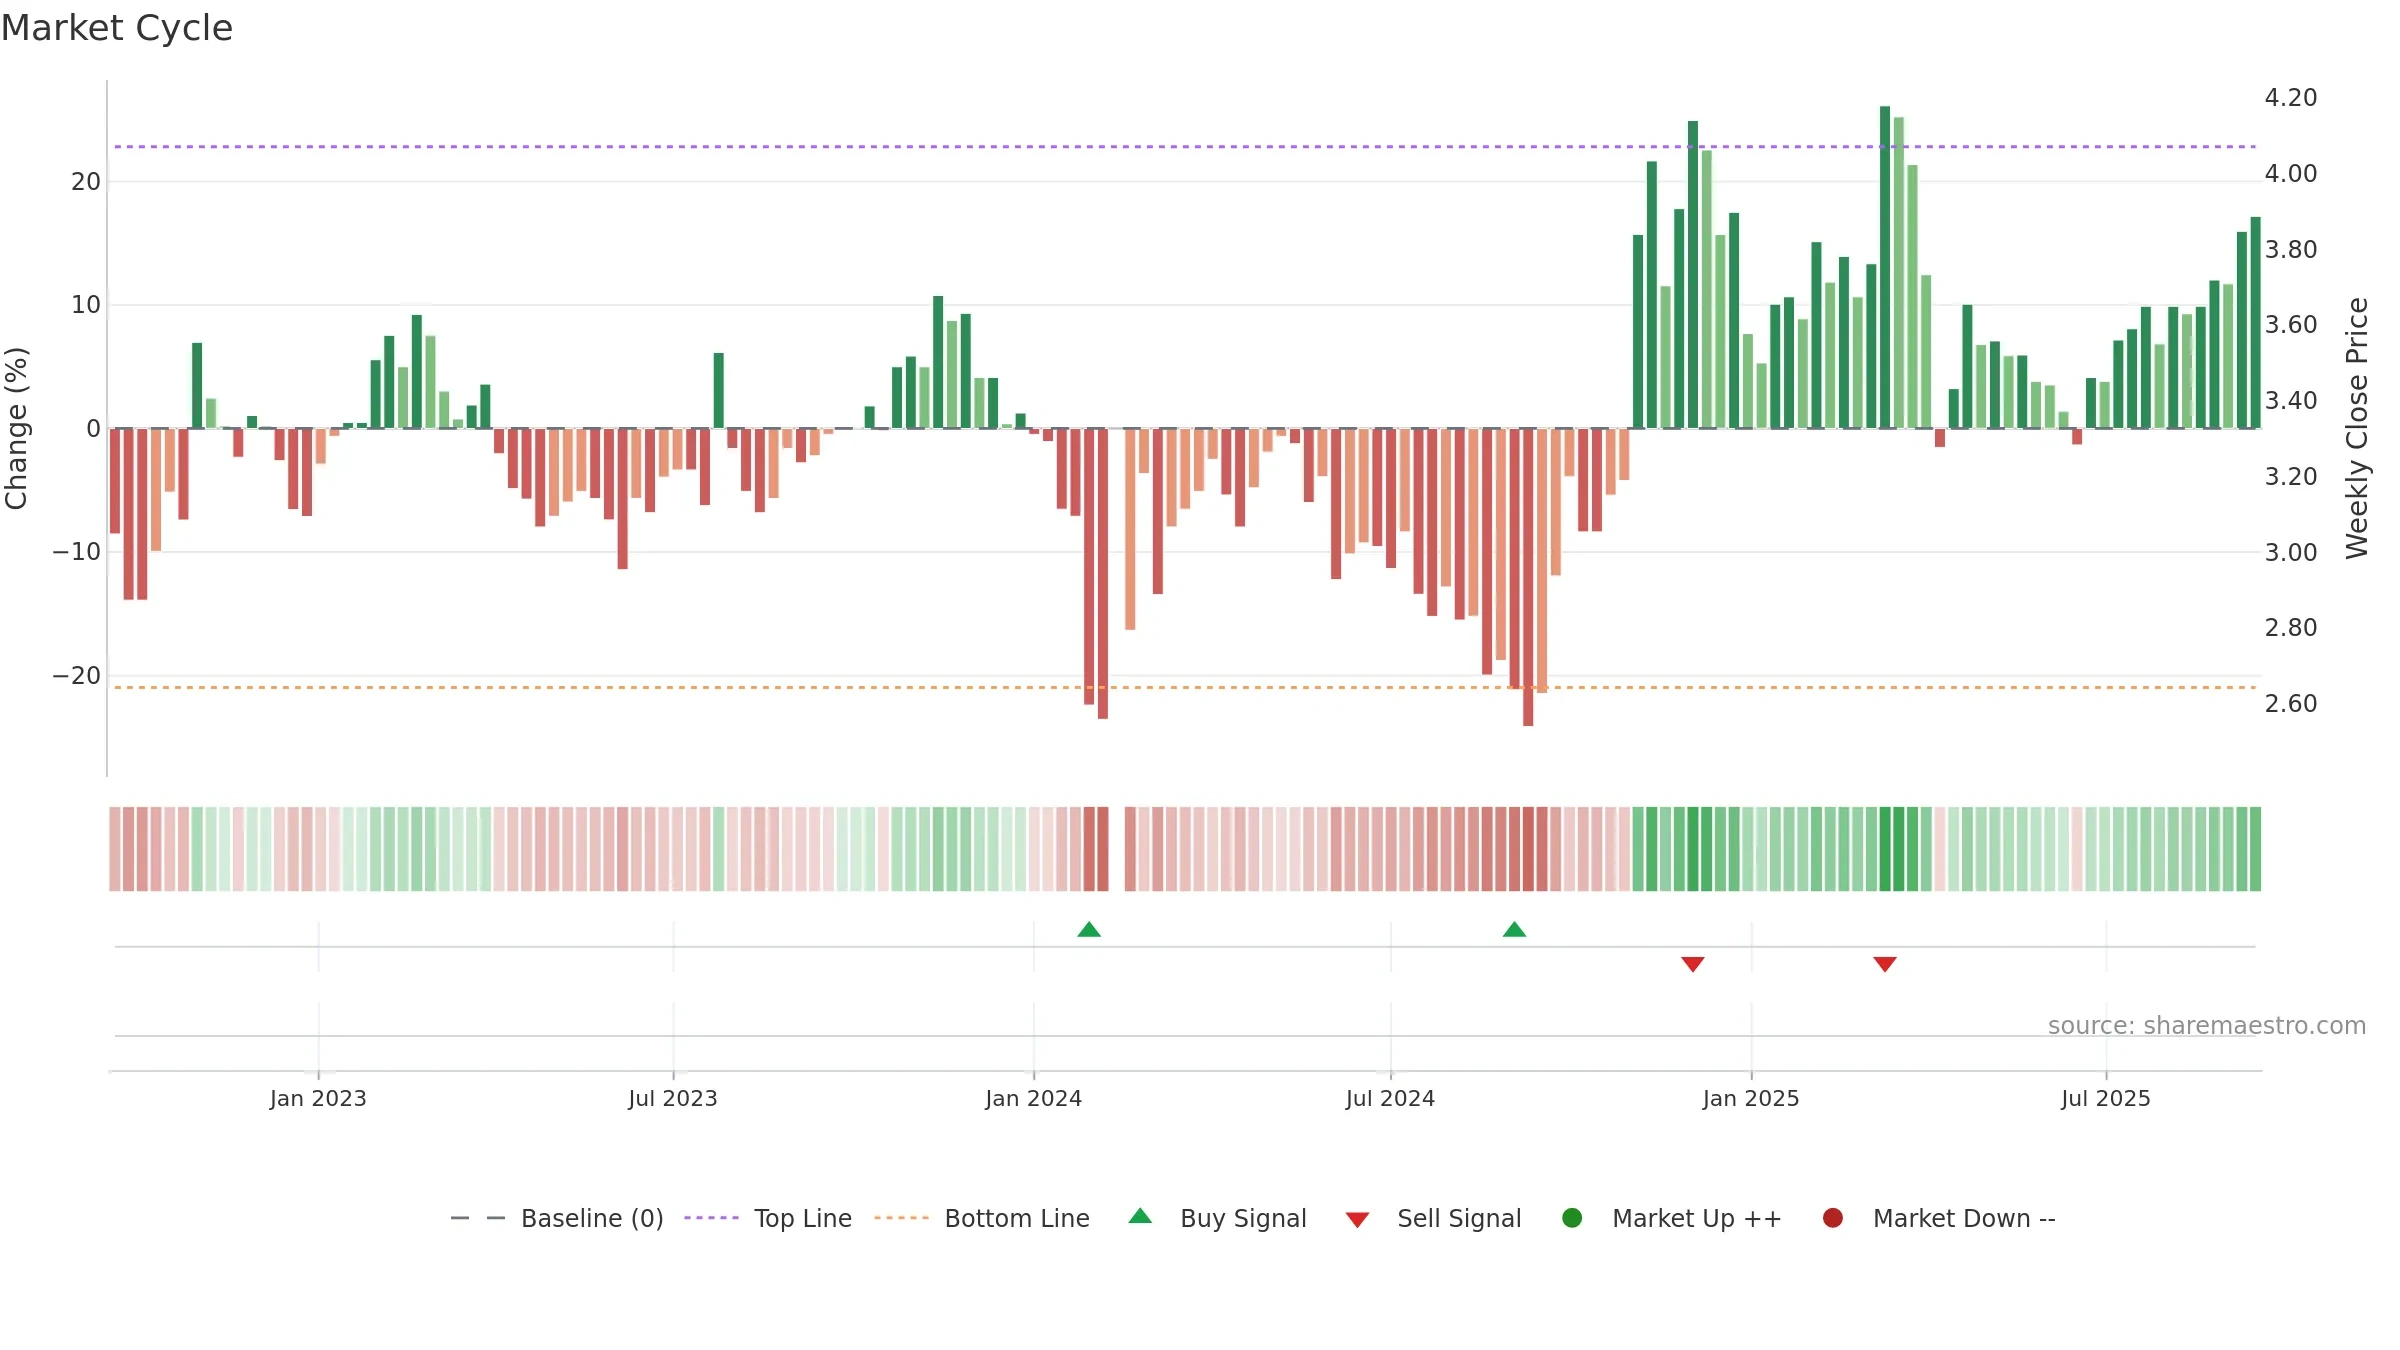This screenshot has height=1350, width=2400.
Task: Click the red Market Down circle icon
Action: click(1833, 1218)
